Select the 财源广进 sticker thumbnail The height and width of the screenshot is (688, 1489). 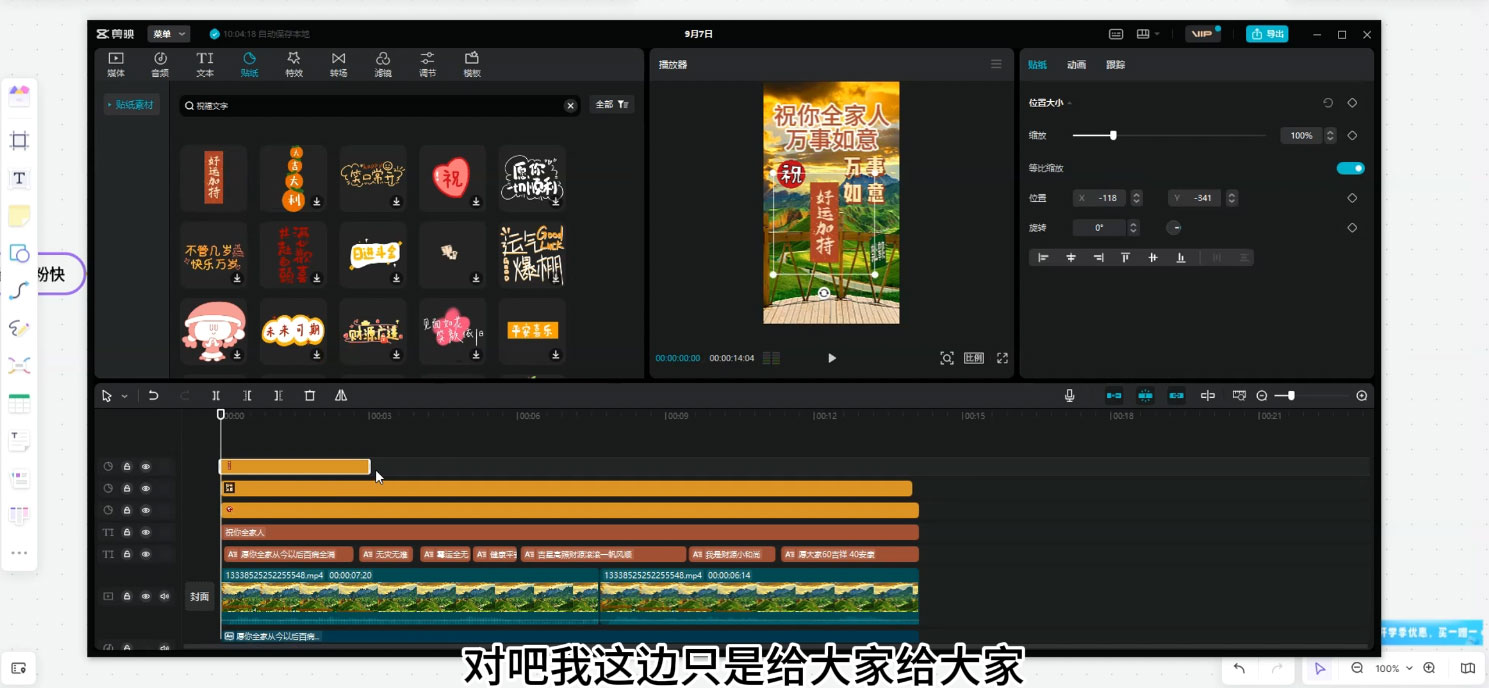(x=372, y=328)
